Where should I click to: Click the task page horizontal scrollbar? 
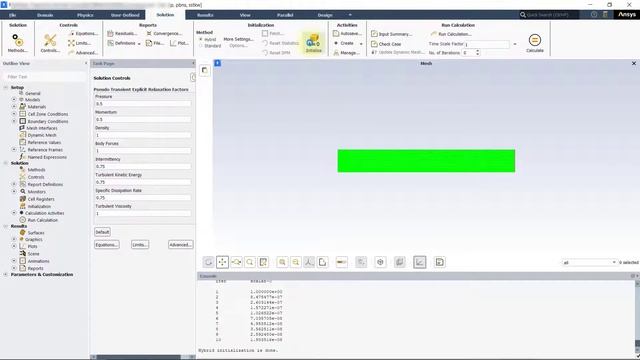(143, 357)
